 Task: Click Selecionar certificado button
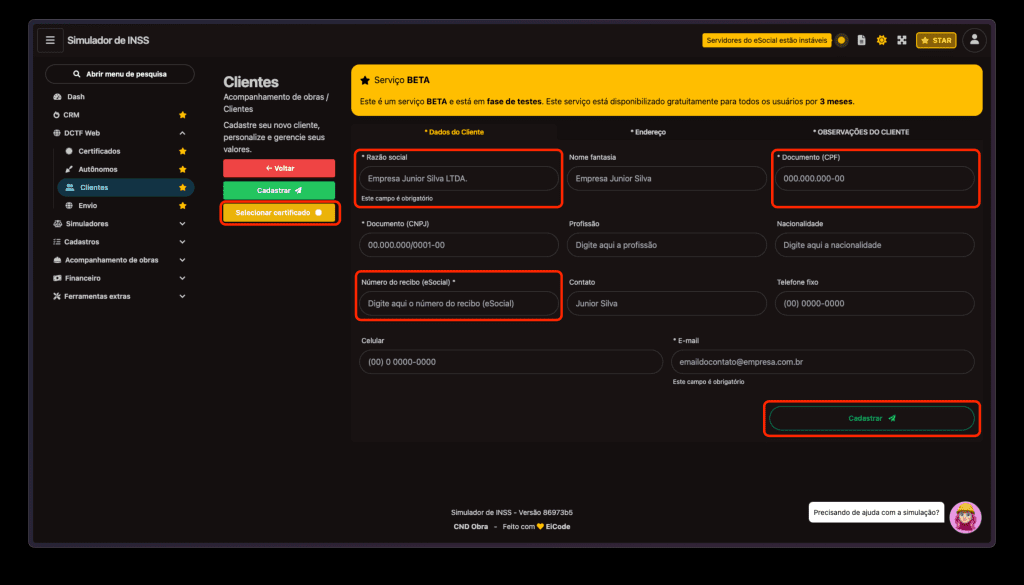(279, 213)
